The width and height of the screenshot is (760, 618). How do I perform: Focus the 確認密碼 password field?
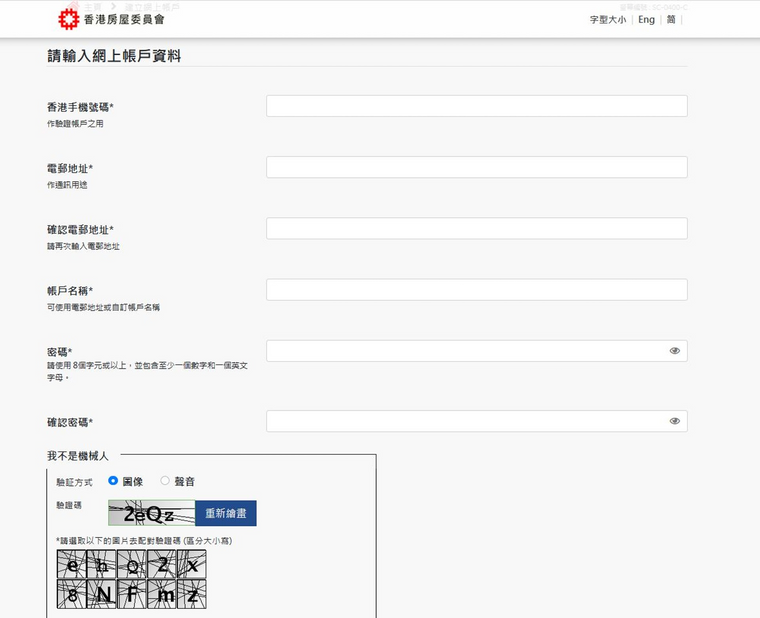[476, 421]
